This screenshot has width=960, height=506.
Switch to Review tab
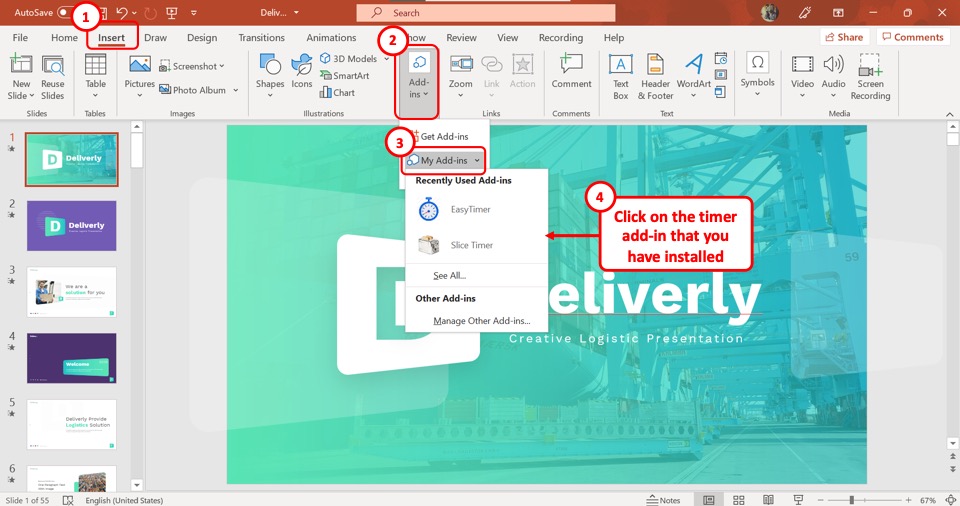(461, 37)
